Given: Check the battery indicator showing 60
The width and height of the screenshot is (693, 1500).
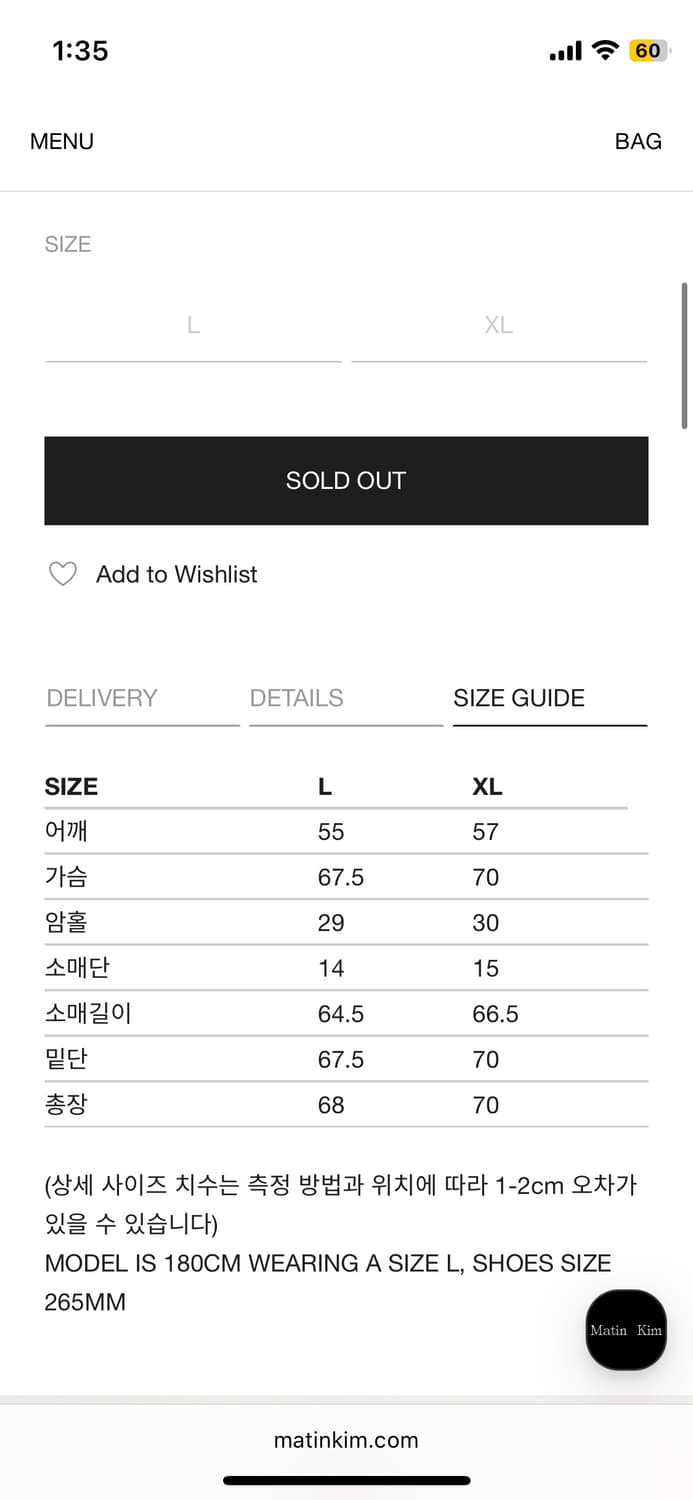Looking at the screenshot, I should click(647, 50).
